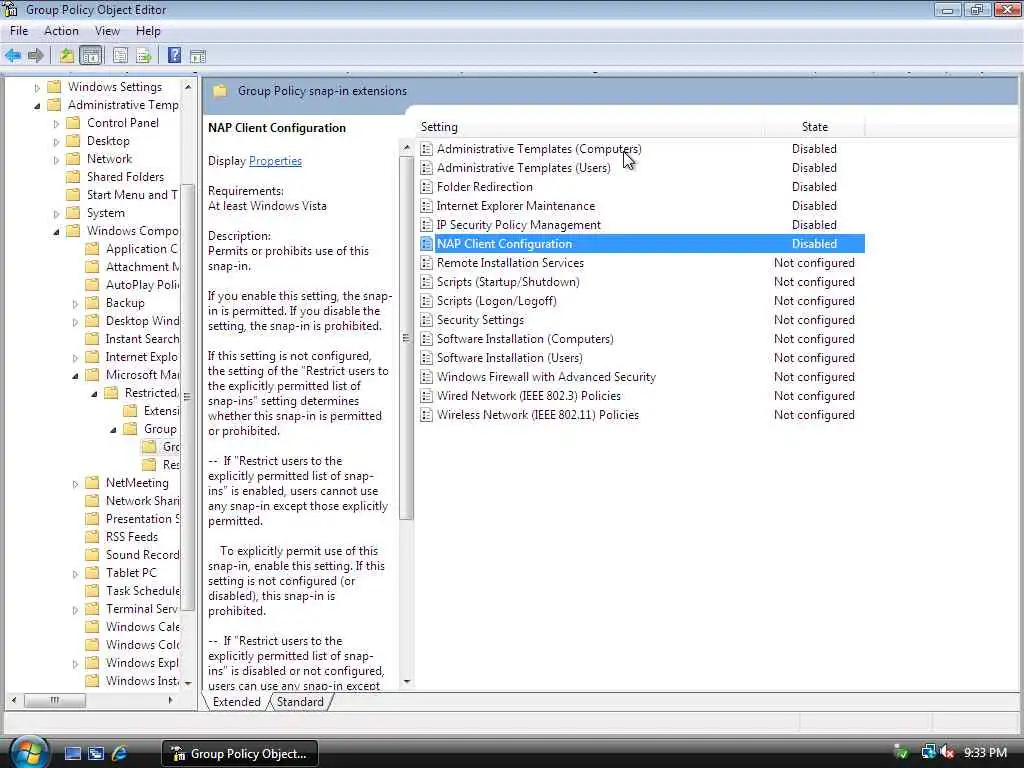Click the tree pane horizontal scrollbar thumb
The width and height of the screenshot is (1024, 768).
(x=55, y=700)
